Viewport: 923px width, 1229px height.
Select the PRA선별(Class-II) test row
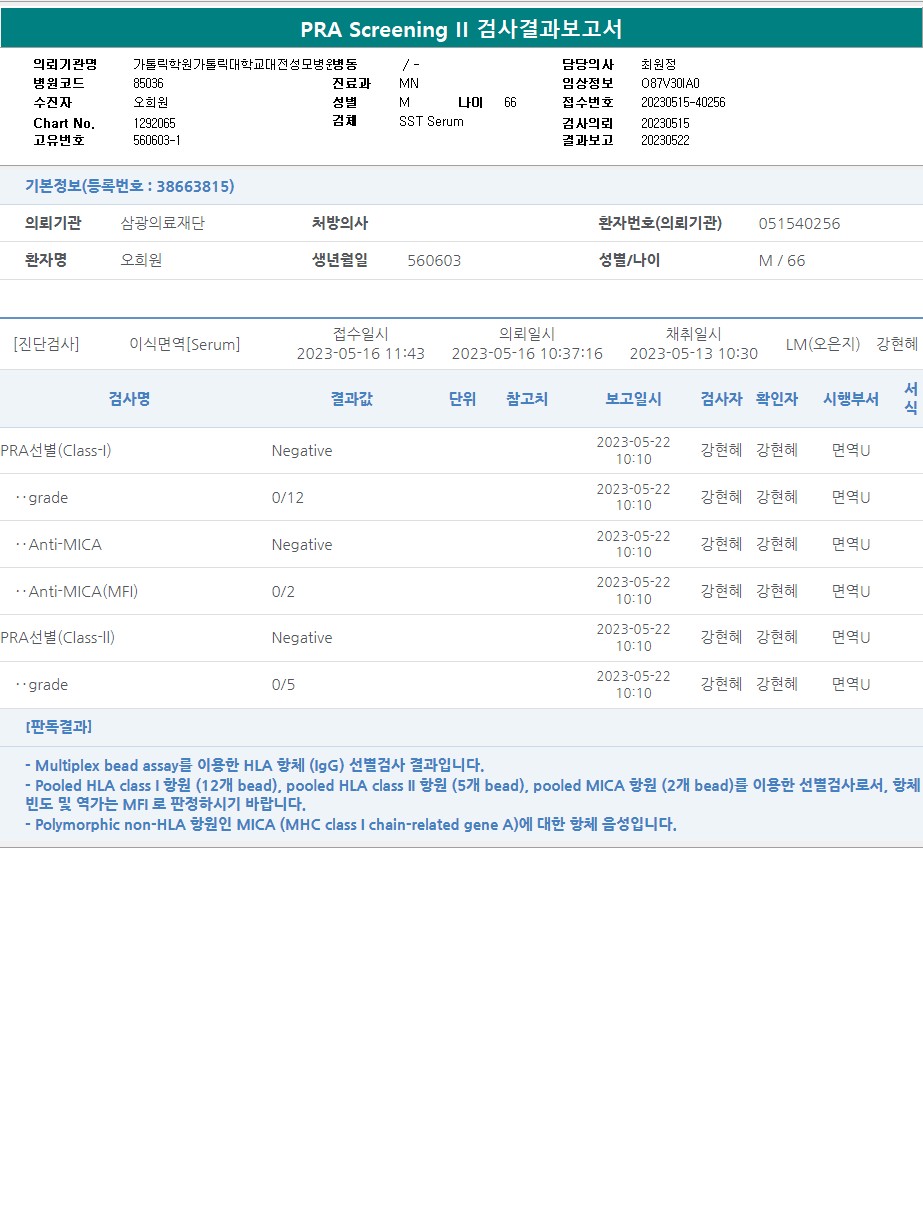(461, 638)
